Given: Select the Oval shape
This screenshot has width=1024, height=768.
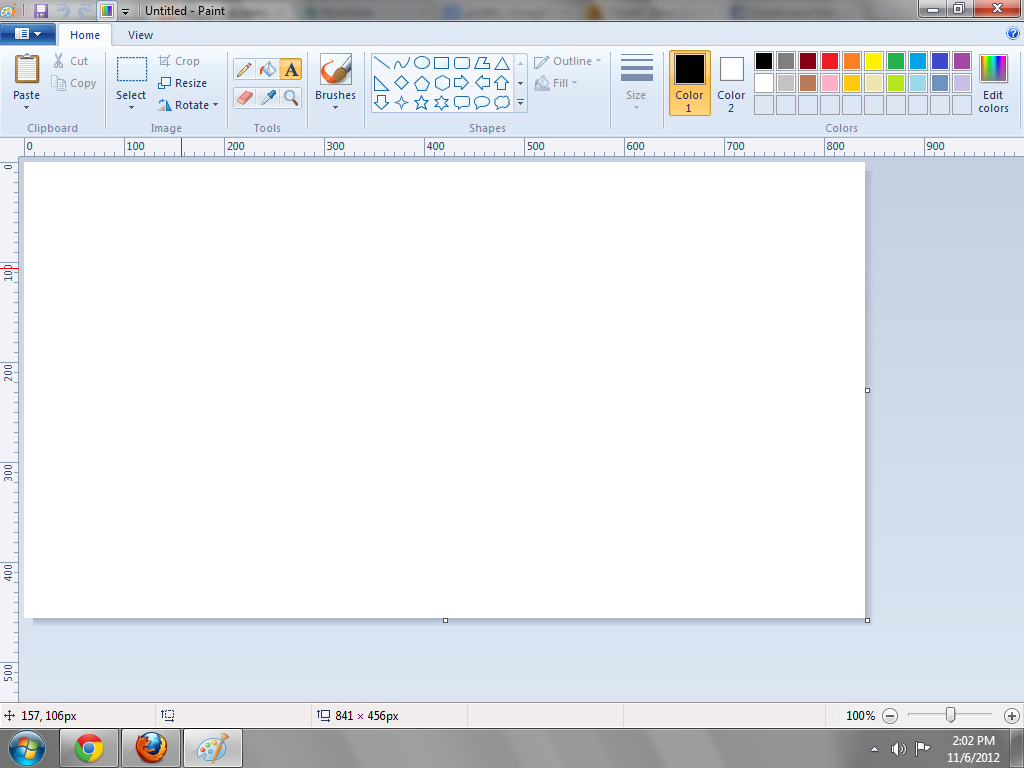Looking at the screenshot, I should pos(421,62).
